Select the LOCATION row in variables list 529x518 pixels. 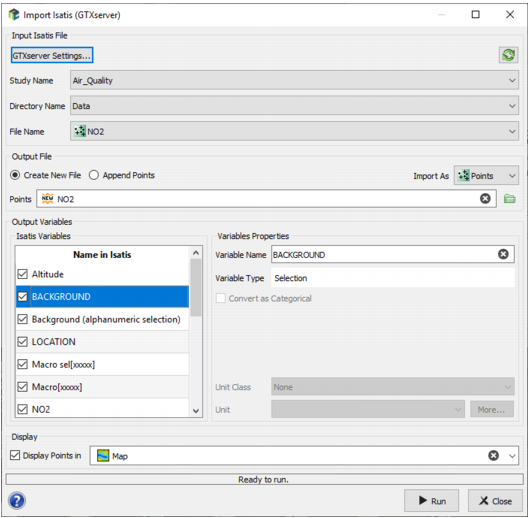tap(103, 342)
